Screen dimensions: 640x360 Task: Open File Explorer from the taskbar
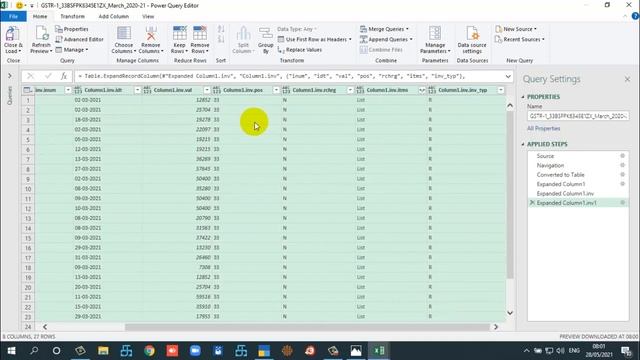click(x=103, y=351)
